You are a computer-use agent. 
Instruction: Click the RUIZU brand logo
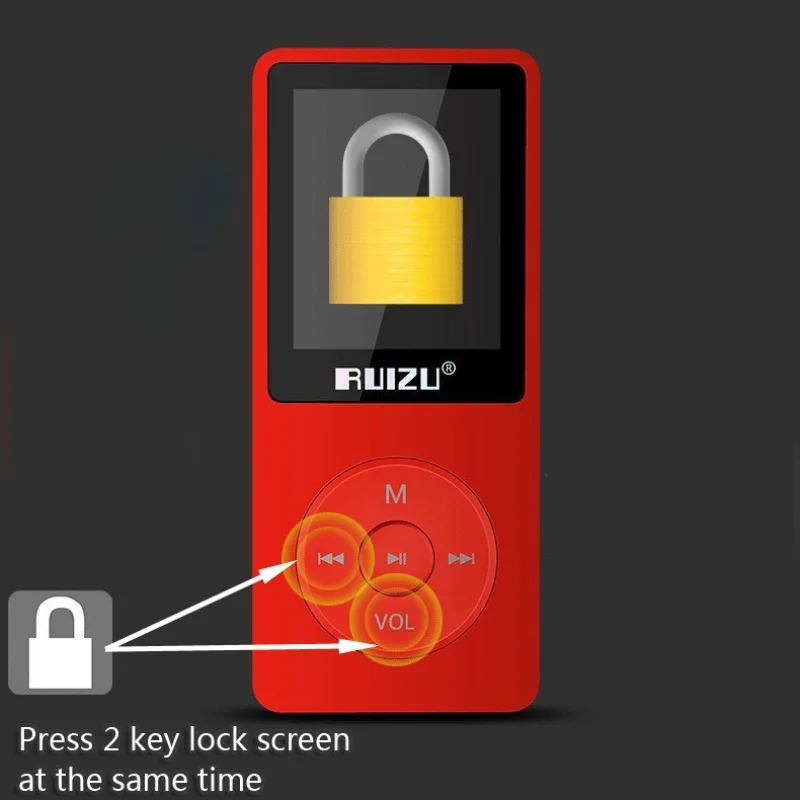point(387,379)
